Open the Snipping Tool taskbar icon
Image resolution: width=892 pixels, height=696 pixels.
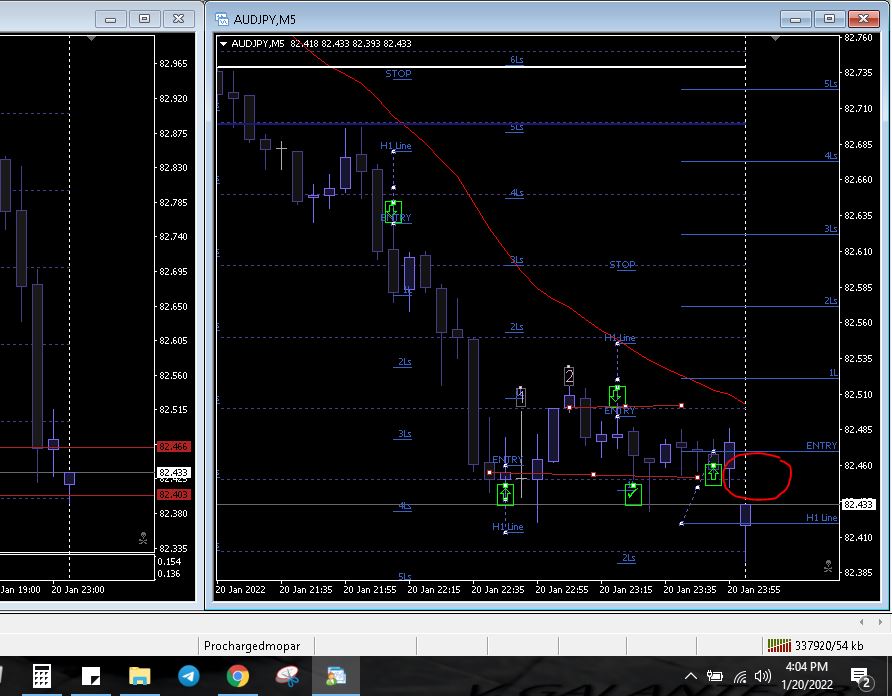[x=287, y=676]
